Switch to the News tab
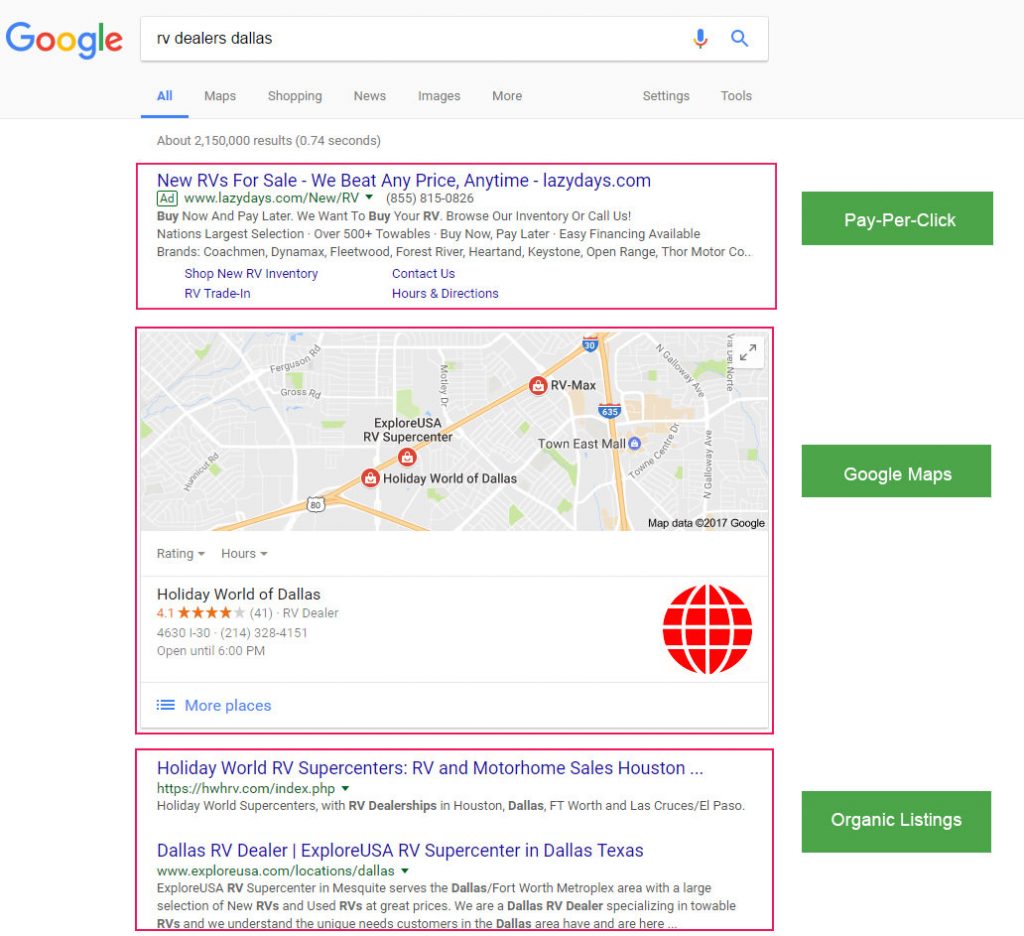1024x936 pixels. (x=370, y=96)
